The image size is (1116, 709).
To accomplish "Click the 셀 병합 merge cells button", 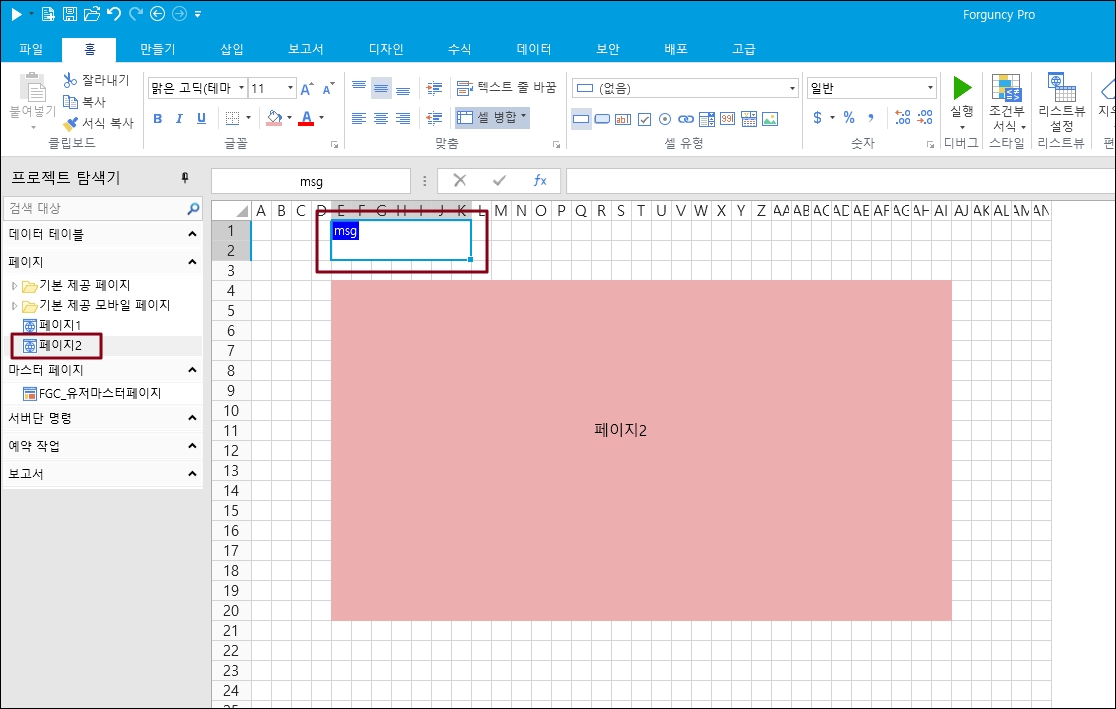I will 491,117.
